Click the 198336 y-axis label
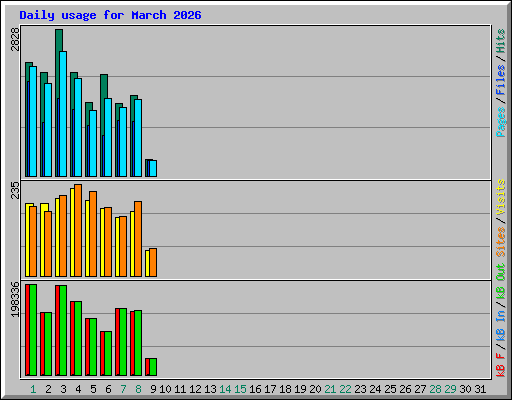The width and height of the screenshot is (512, 400). (15, 299)
